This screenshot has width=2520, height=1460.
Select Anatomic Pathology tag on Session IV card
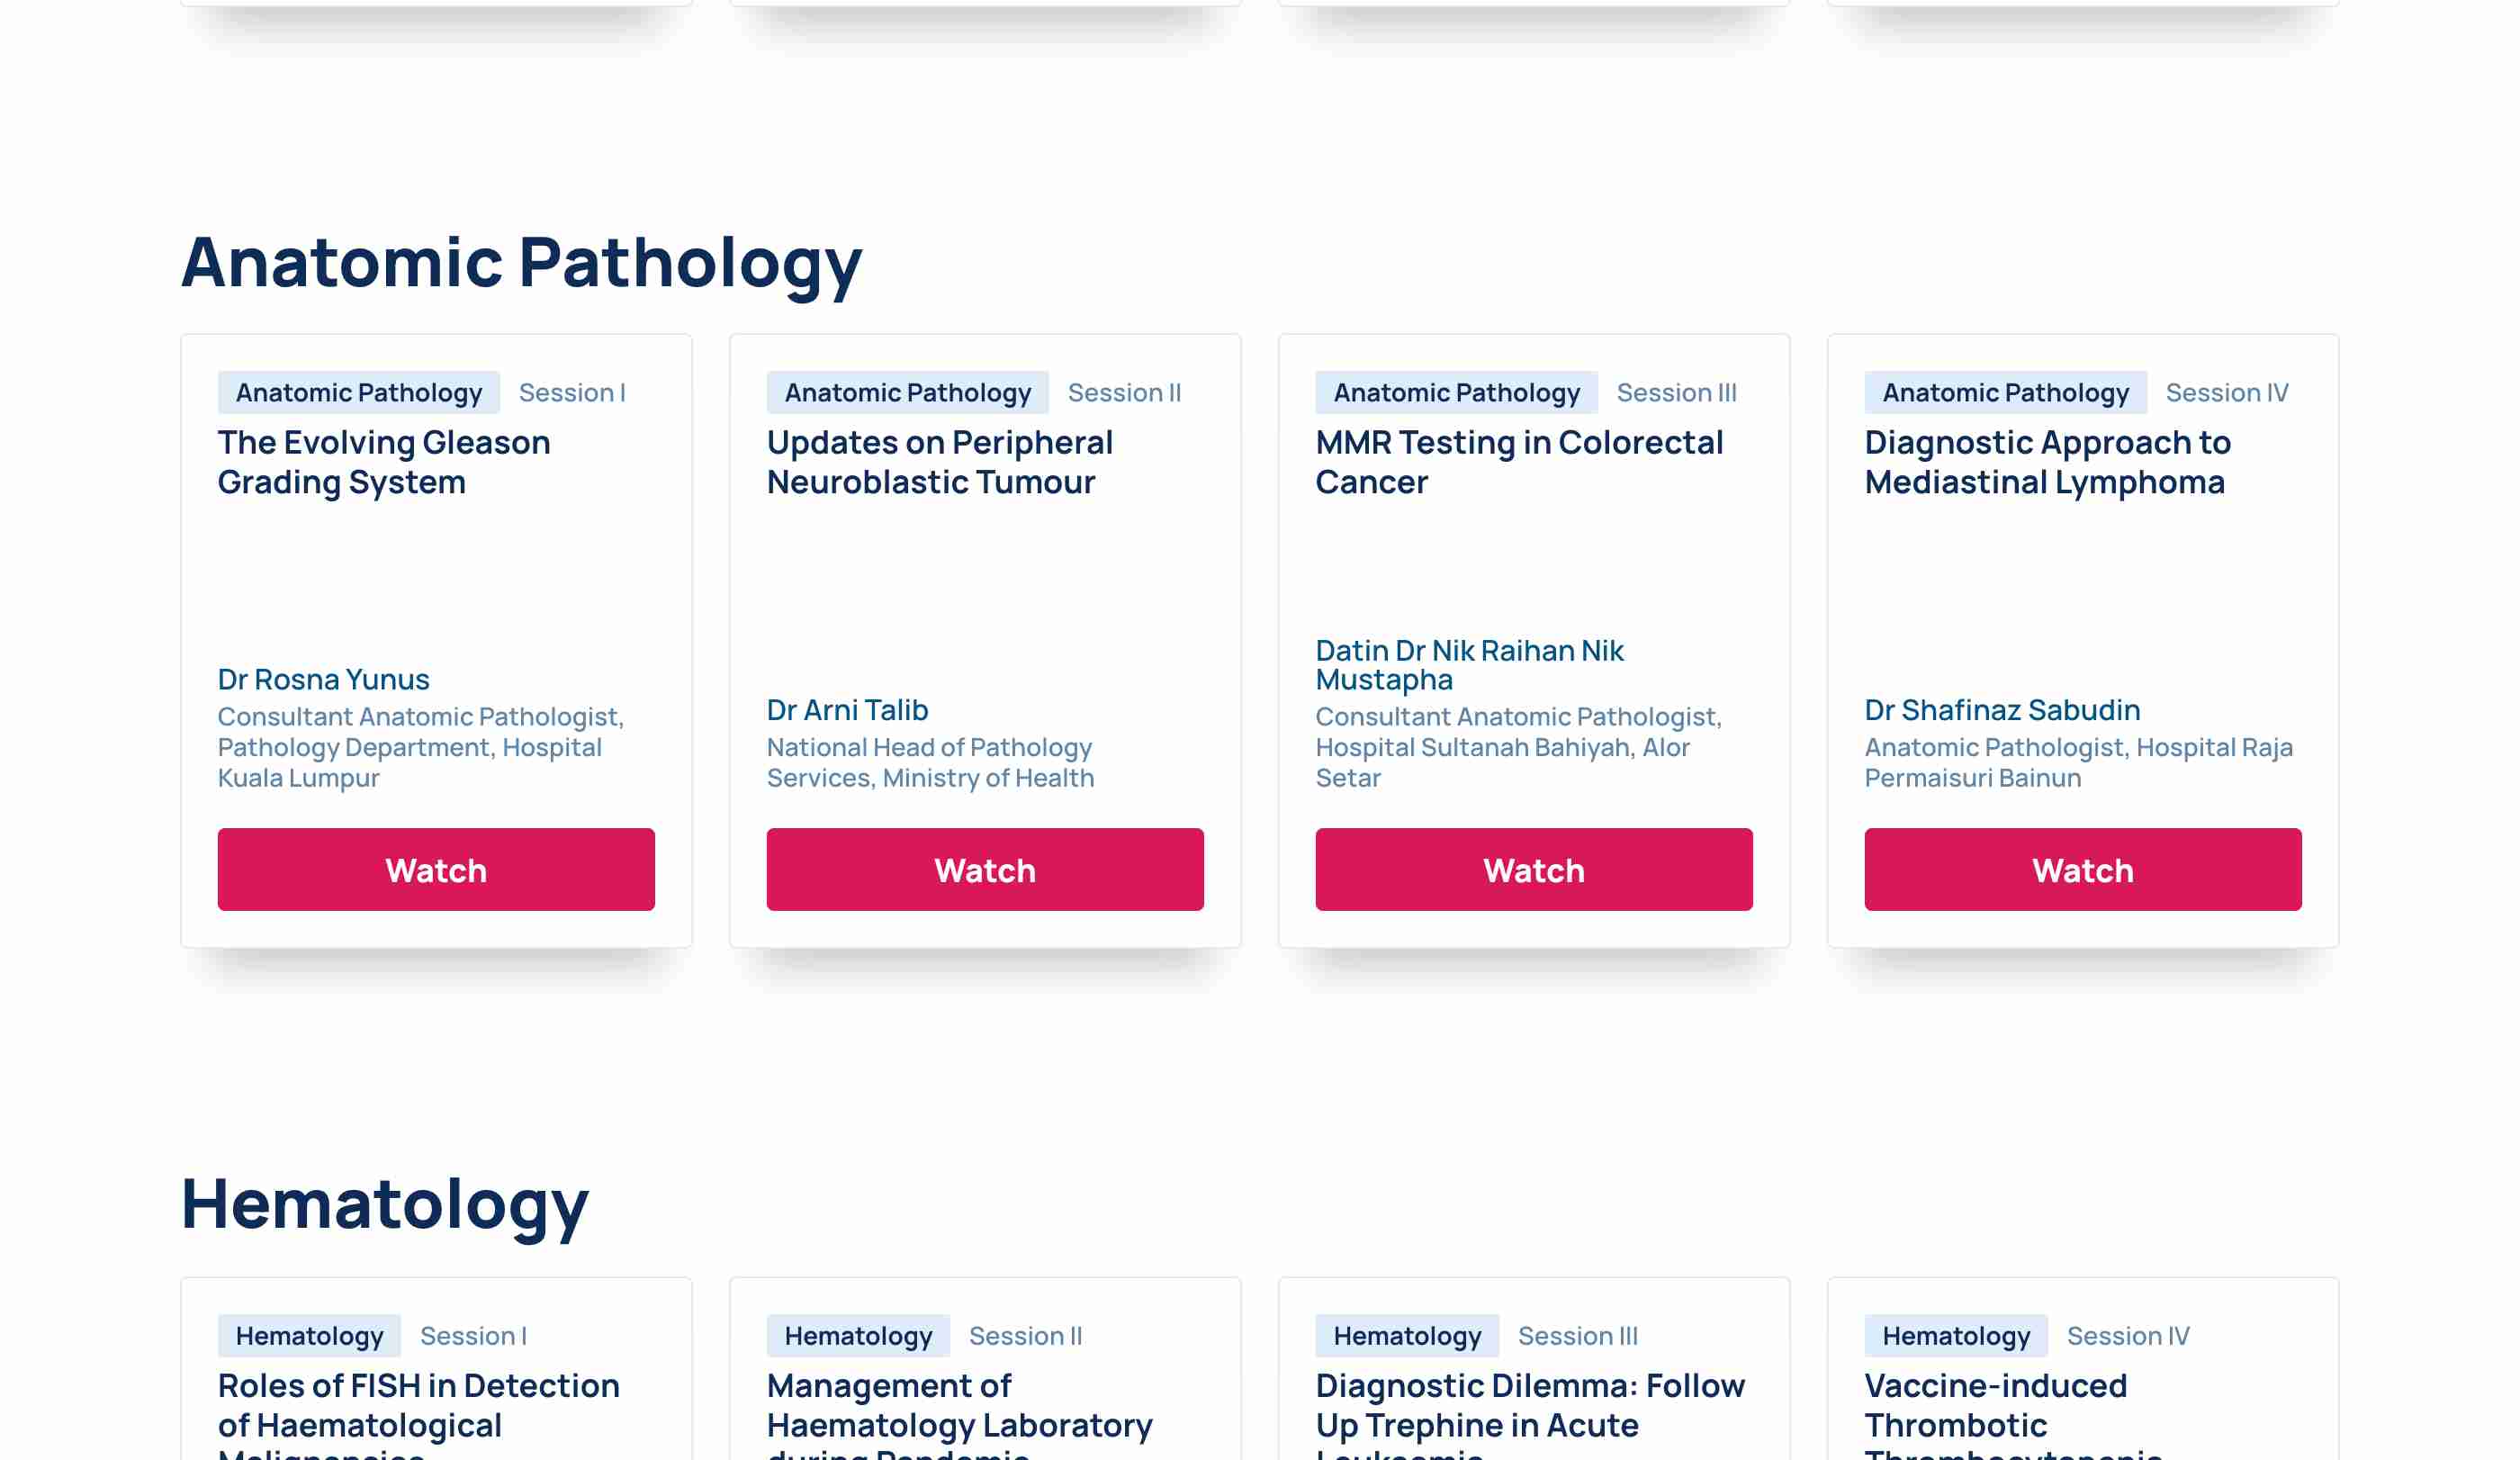(x=2006, y=392)
